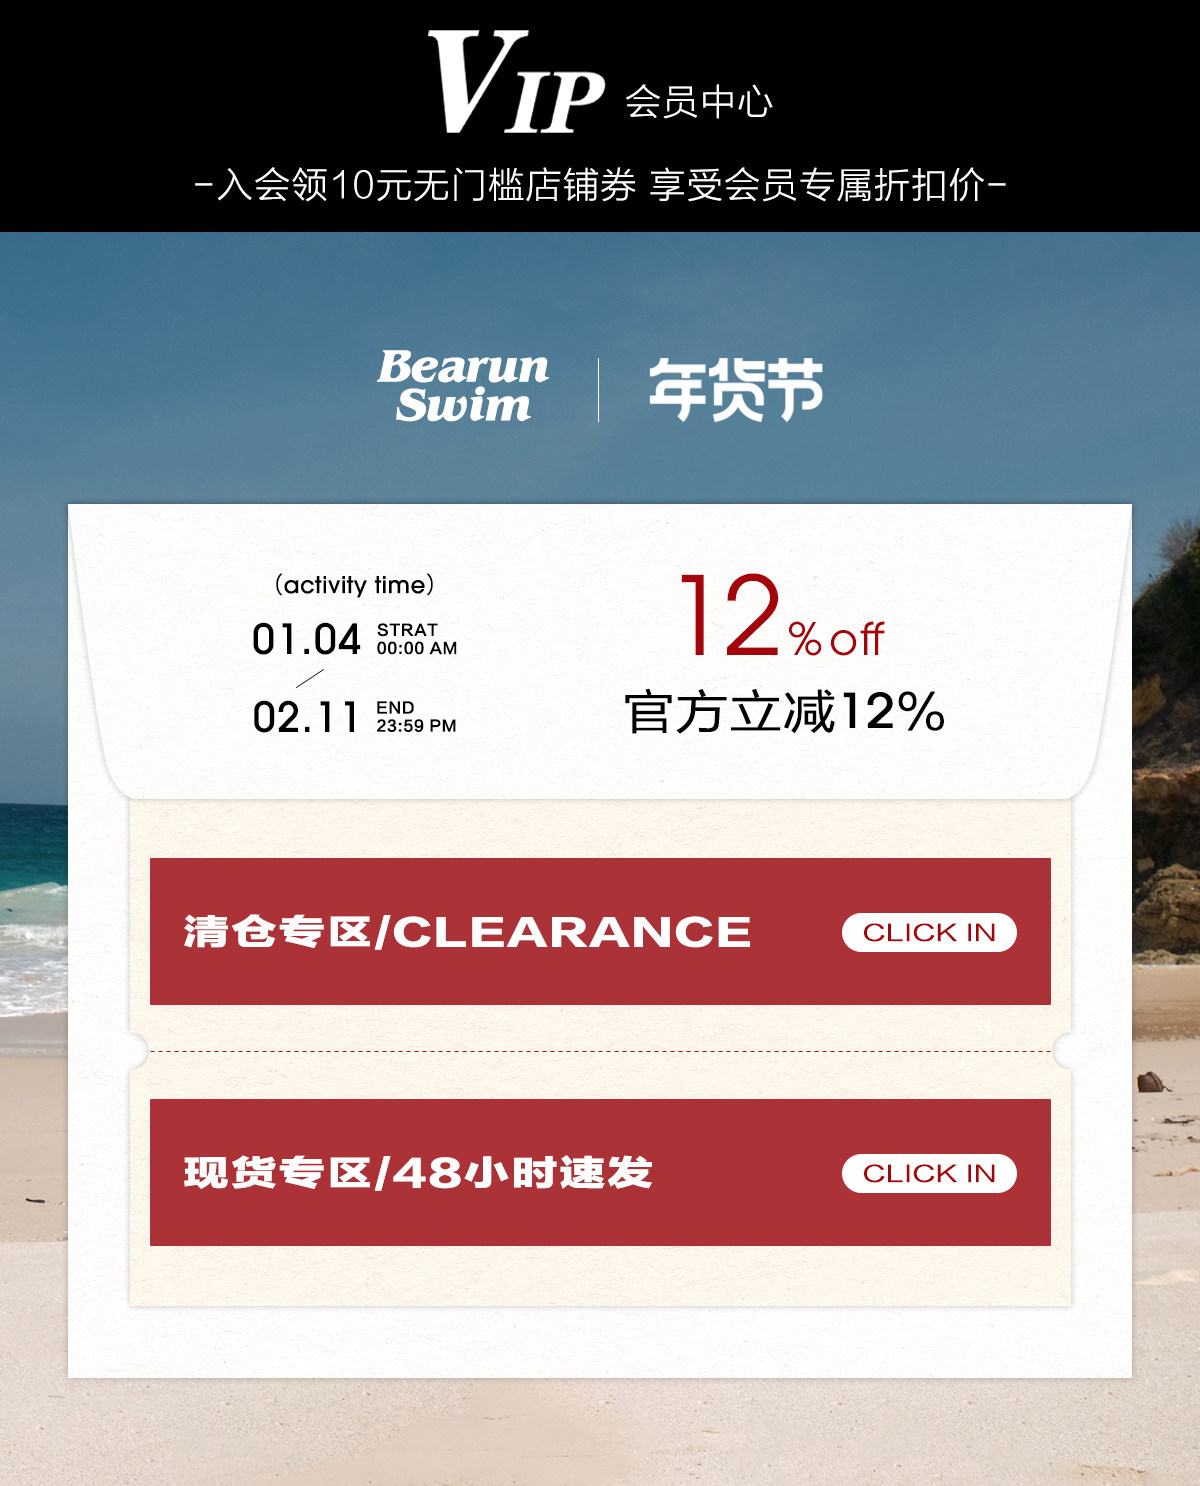Screen dimensions: 1200x1486
Task: Open the 会员中心 member center label
Action: pos(699,102)
